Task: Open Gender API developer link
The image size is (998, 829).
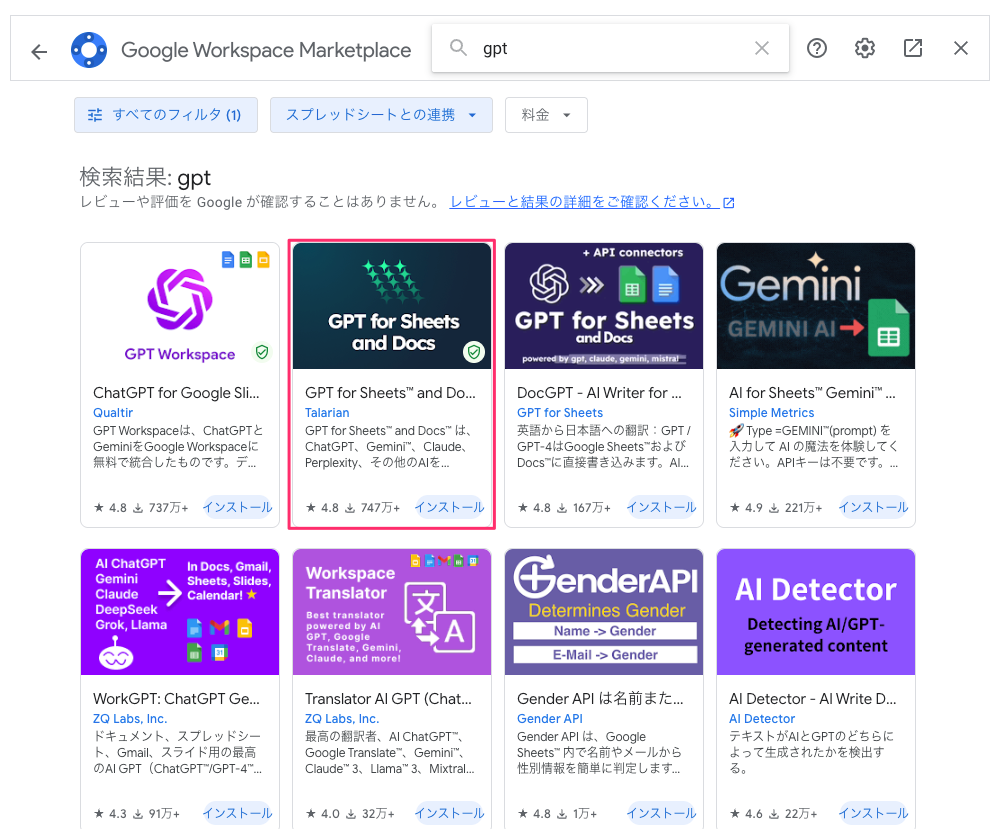Action: (x=550, y=718)
